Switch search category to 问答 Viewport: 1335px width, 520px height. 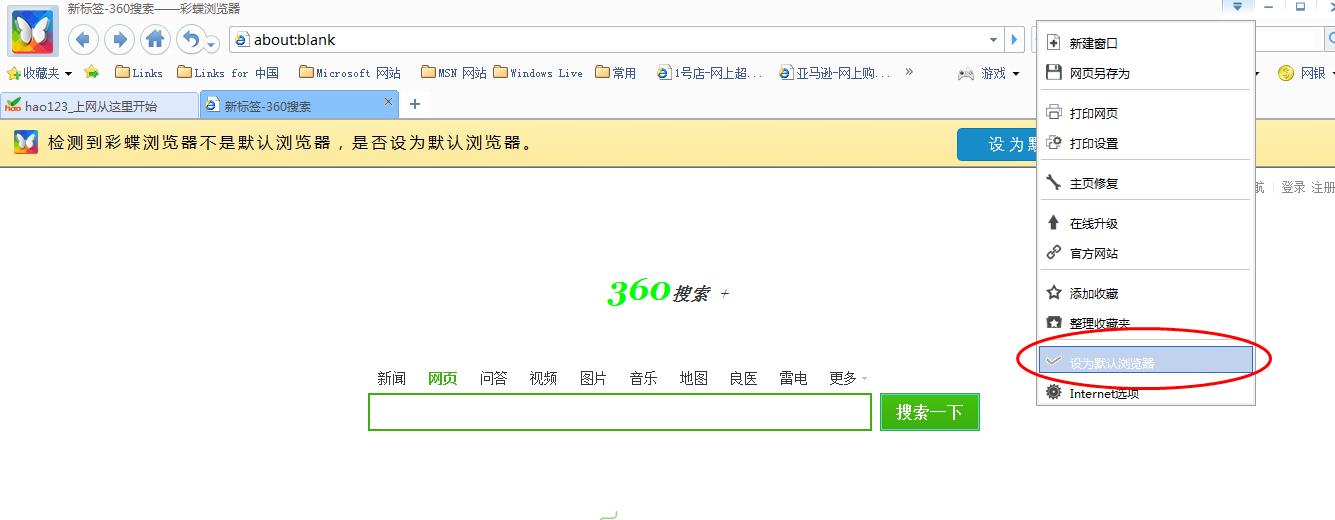(493, 378)
